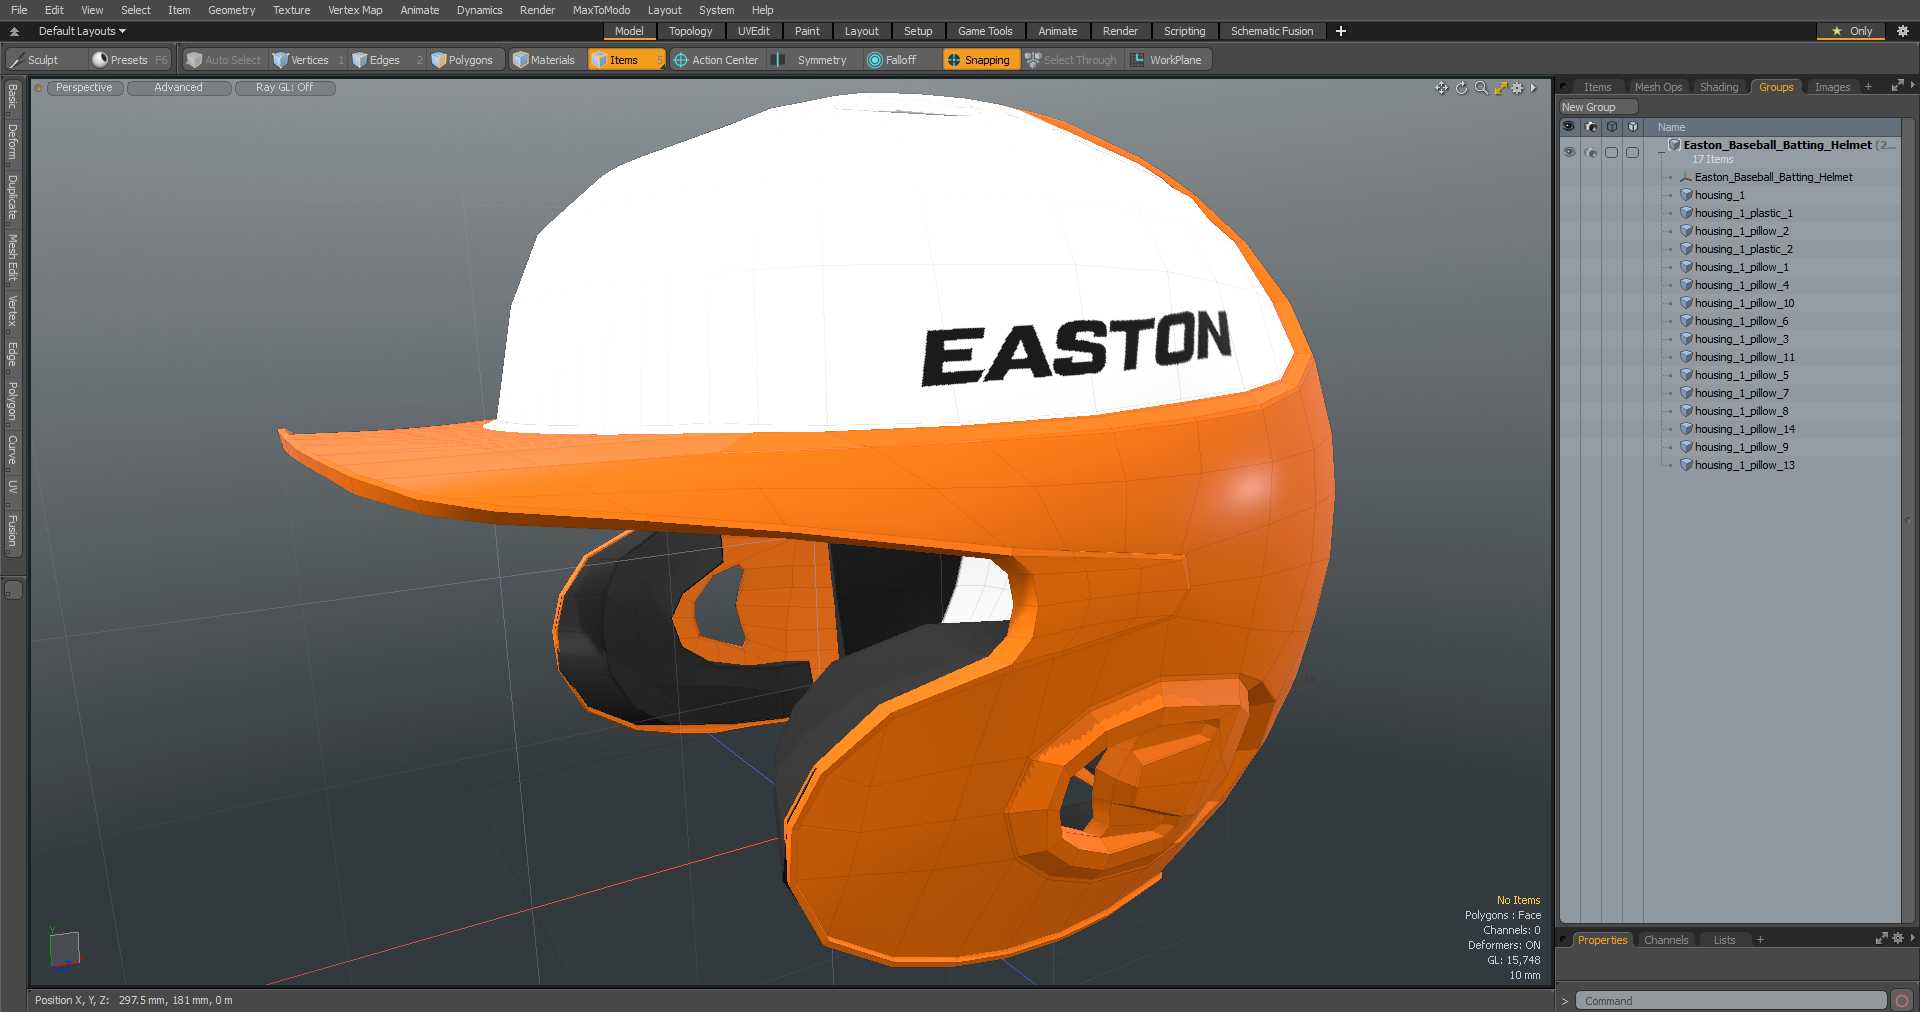This screenshot has height=1012, width=1920.
Task: Click the viewport zoom magnifier icon
Action: tap(1481, 88)
